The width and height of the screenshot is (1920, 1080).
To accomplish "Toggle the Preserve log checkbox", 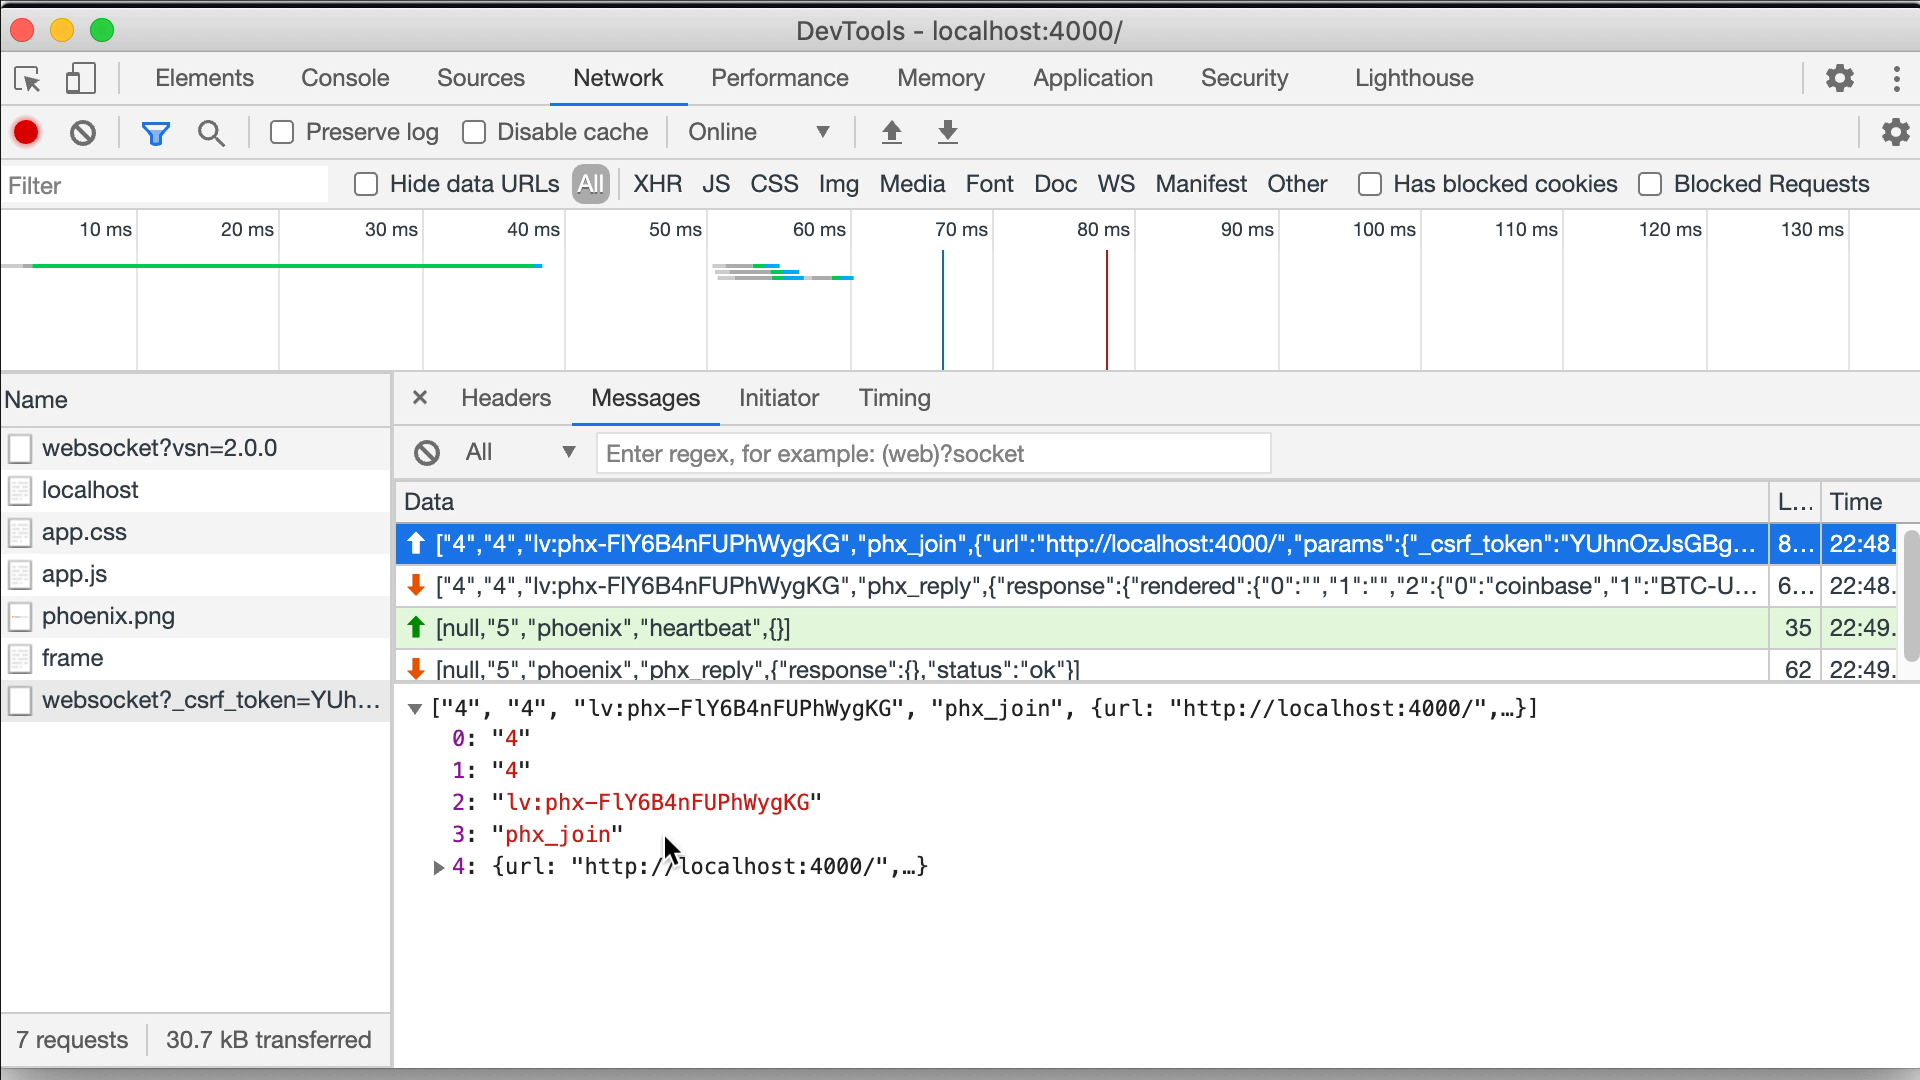I will (x=281, y=132).
